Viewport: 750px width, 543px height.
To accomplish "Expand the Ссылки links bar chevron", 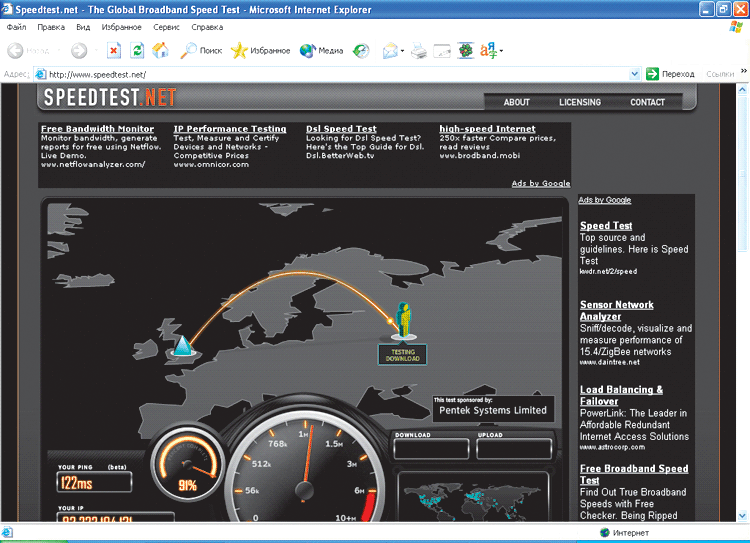I will [x=744, y=71].
